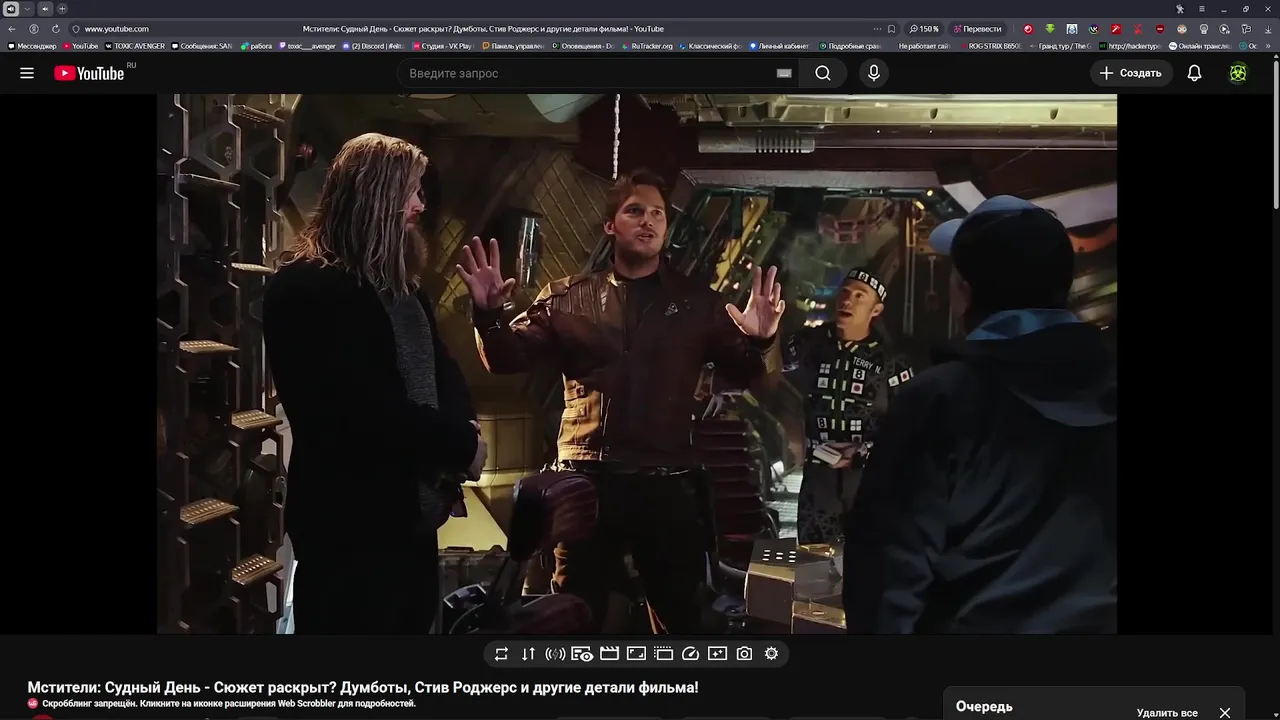
Task: Click the 'Создать' button
Action: pos(1131,73)
